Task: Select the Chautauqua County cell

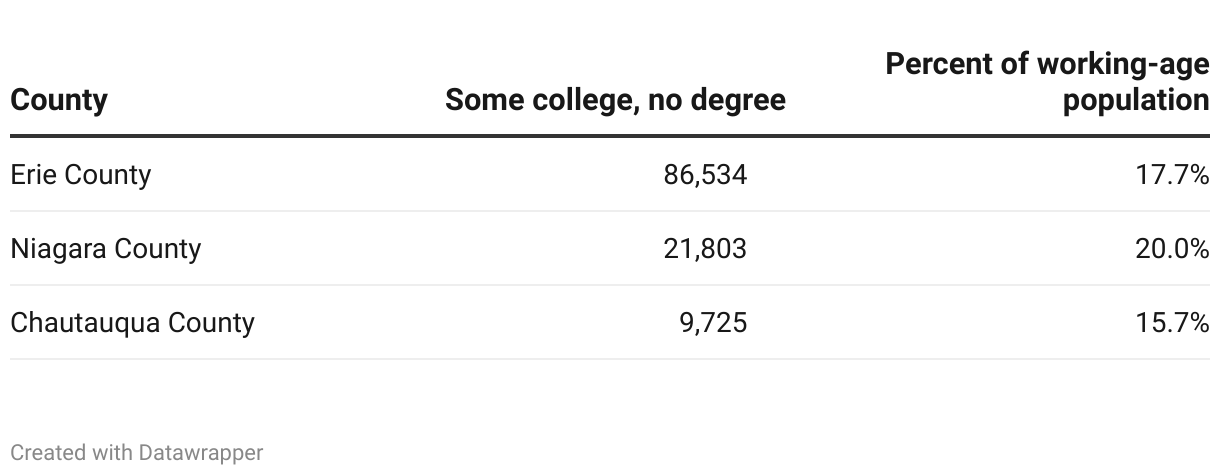Action: 132,323
